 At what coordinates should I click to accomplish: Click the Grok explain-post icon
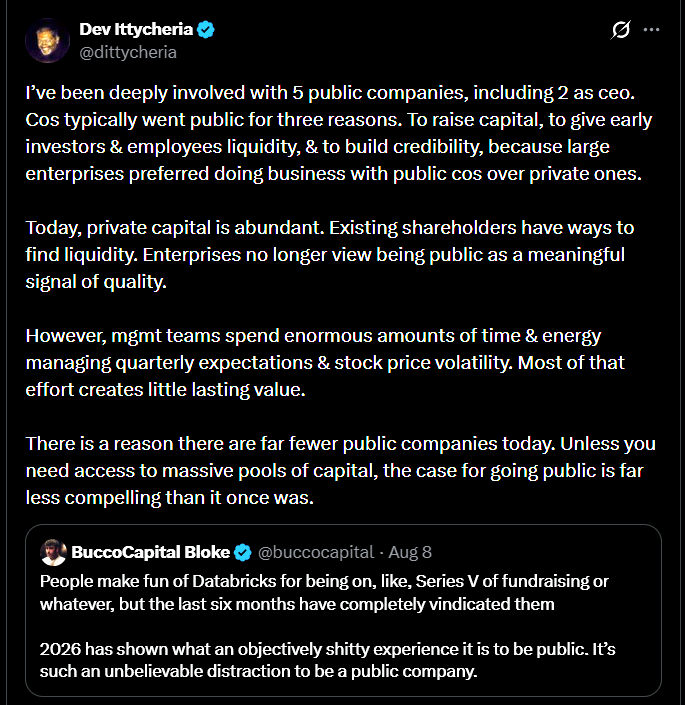621,30
